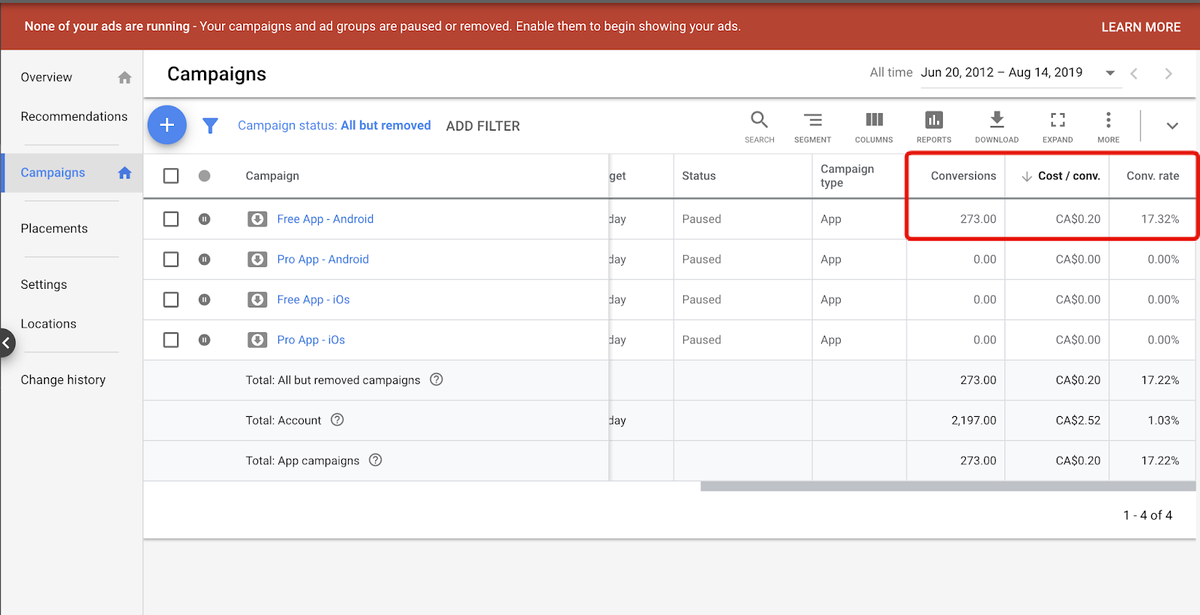Image resolution: width=1200 pixels, height=615 pixels.
Task: Sort by the Conv. rate column header
Action: point(1152,176)
